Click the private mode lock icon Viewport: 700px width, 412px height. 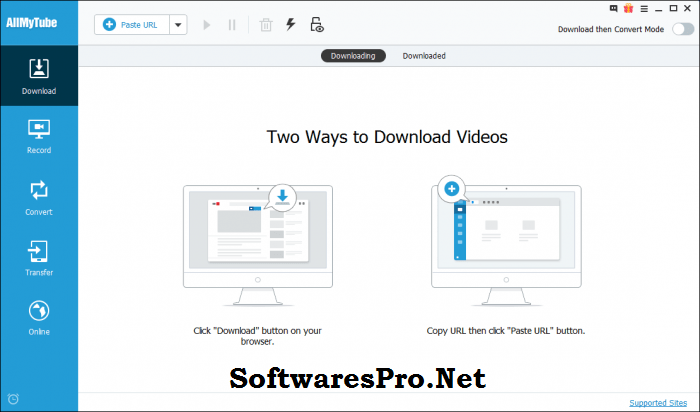pos(317,25)
